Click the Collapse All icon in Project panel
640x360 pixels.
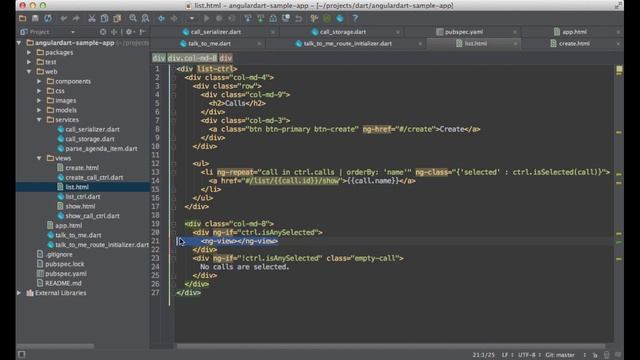114,32
